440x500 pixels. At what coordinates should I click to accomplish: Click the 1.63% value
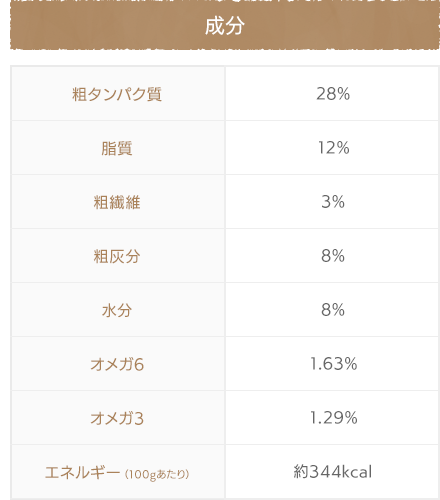(x=333, y=364)
